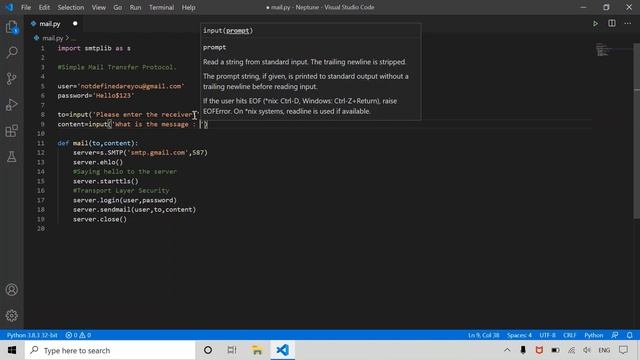
Task: Click 'server.sendmail(user,to,content)' line
Action: click(135, 210)
